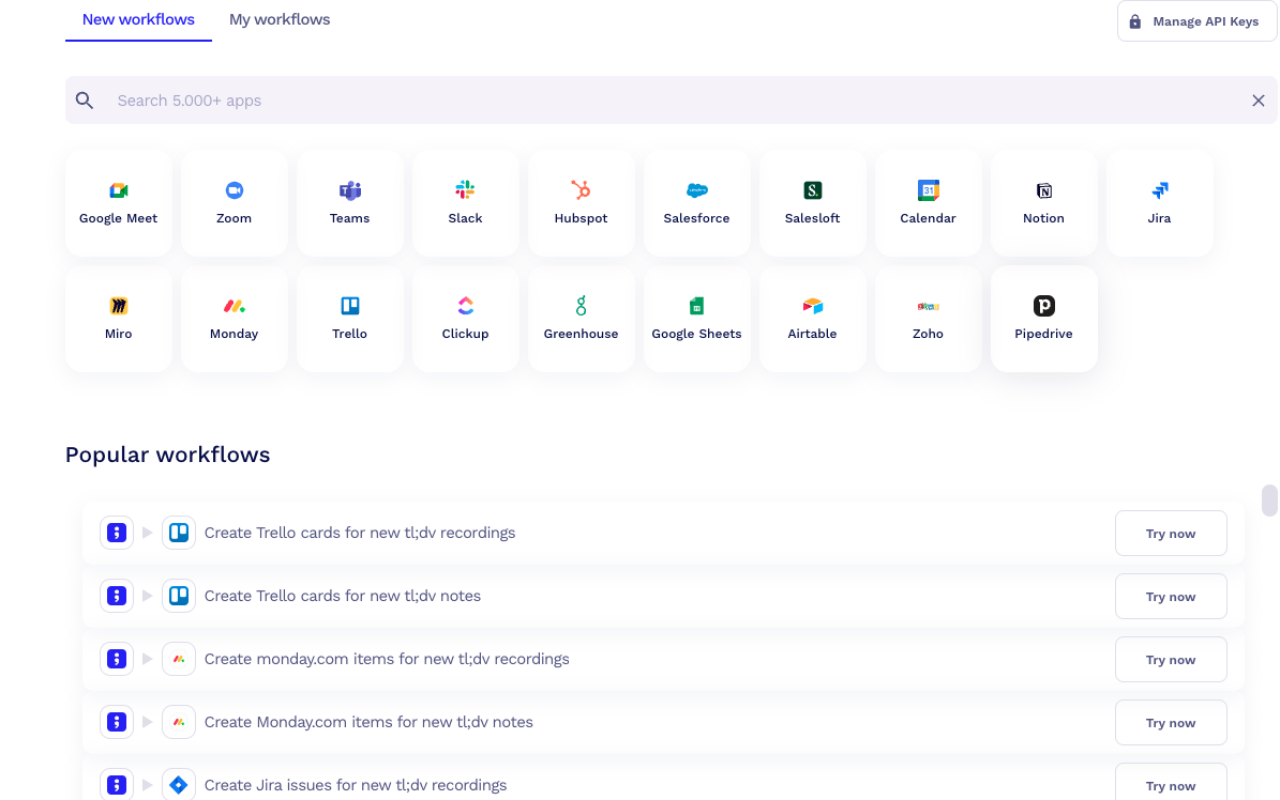Expand the Jira issues workflow details
The height and width of the screenshot is (800, 1280).
(147, 784)
